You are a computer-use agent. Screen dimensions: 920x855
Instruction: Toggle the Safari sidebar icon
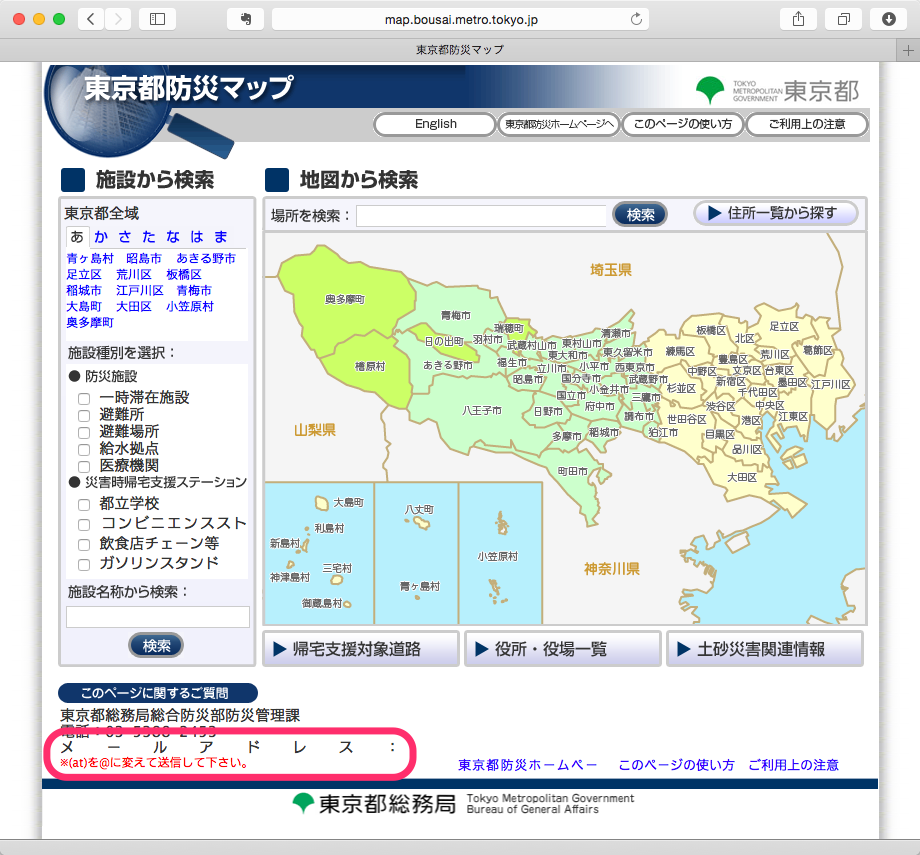pos(157,19)
